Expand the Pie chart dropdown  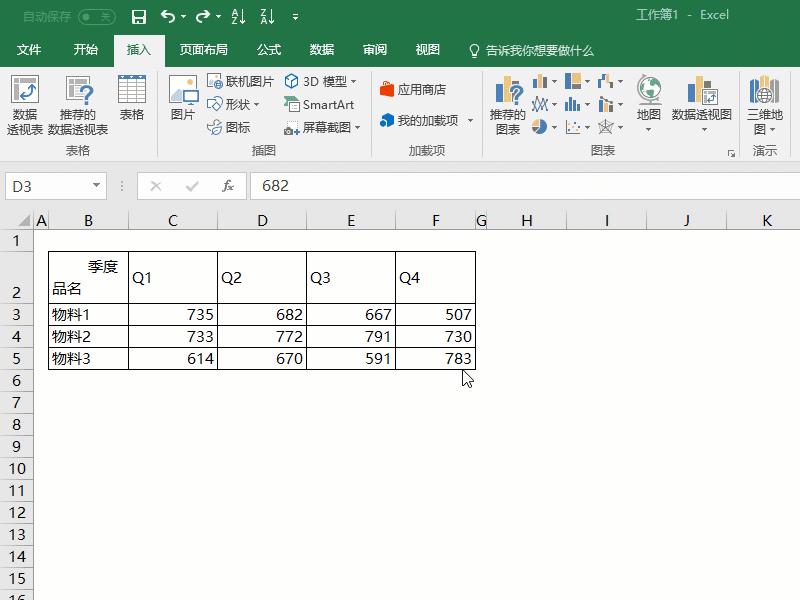[x=553, y=126]
